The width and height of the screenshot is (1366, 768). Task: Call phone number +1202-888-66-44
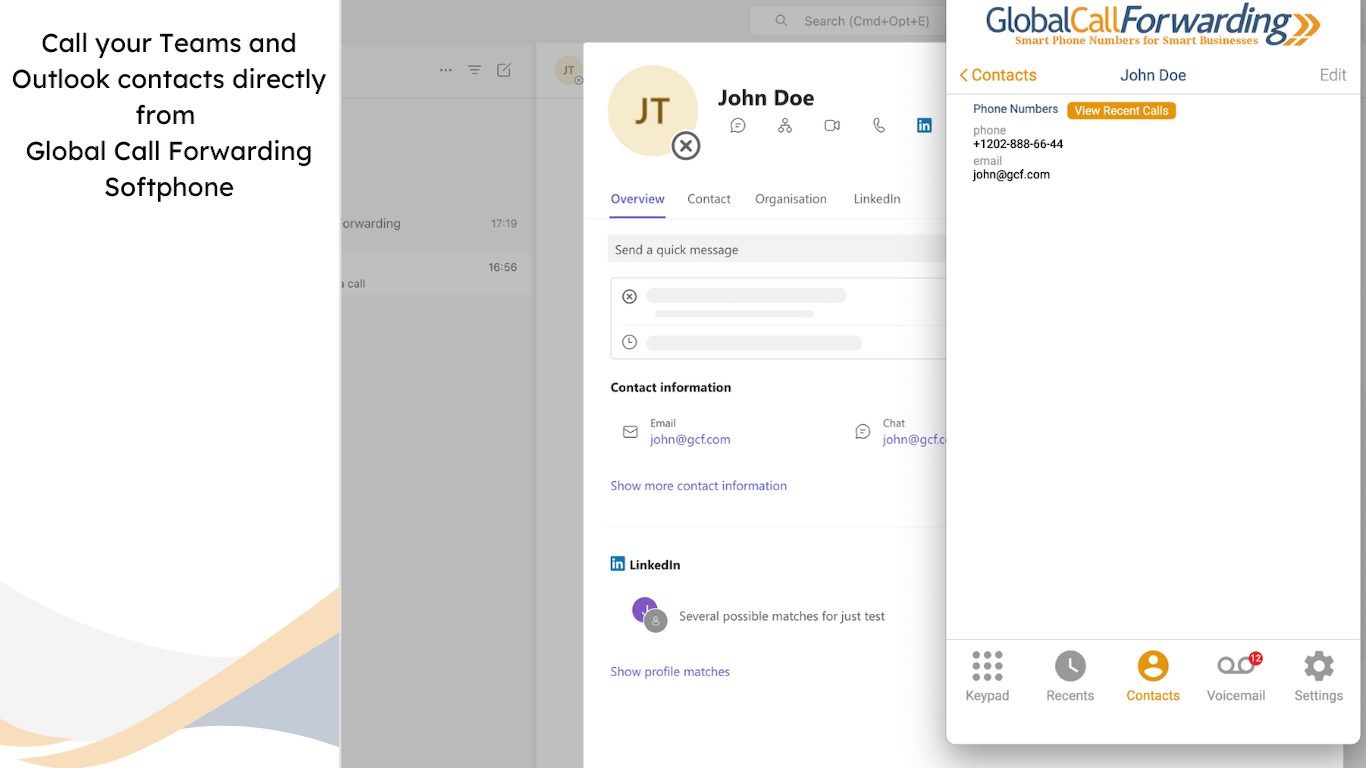[1018, 144]
